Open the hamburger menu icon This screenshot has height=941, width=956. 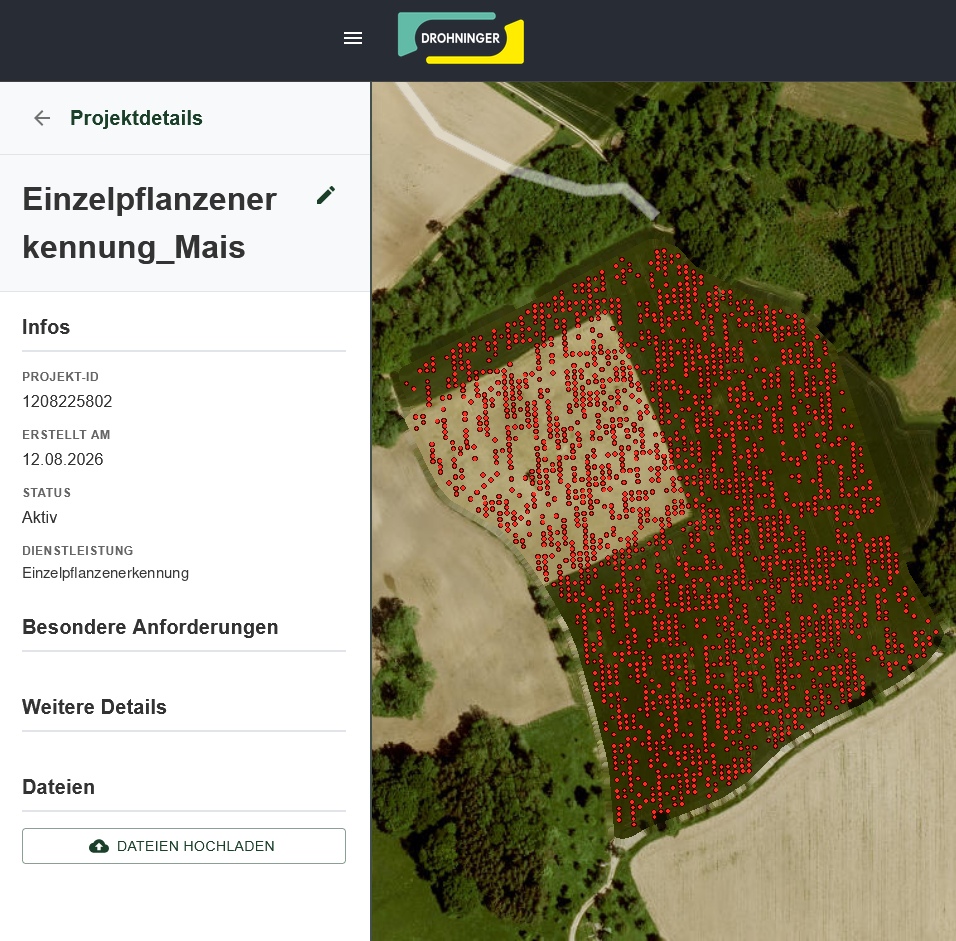(352, 38)
